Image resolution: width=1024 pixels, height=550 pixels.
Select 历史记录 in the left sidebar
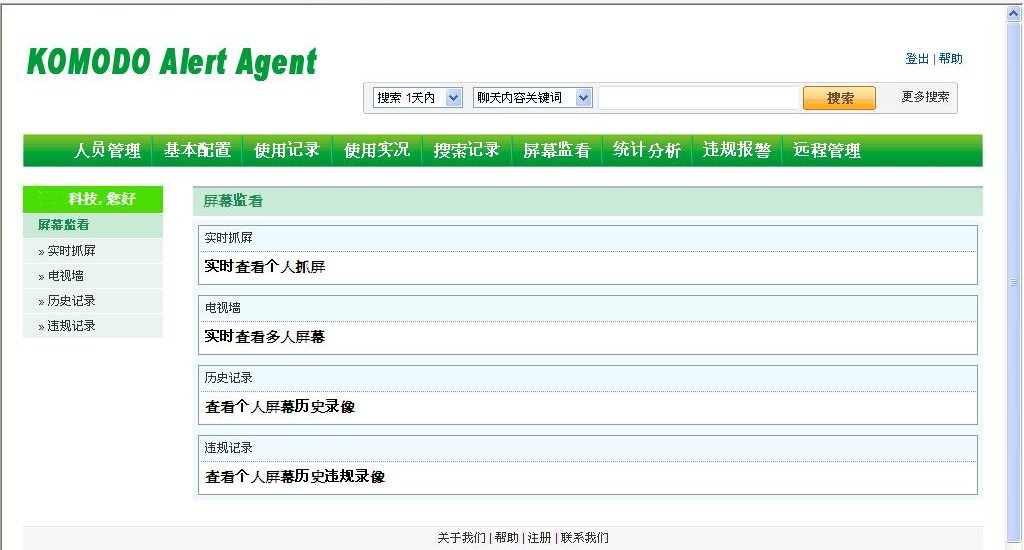tap(71, 300)
